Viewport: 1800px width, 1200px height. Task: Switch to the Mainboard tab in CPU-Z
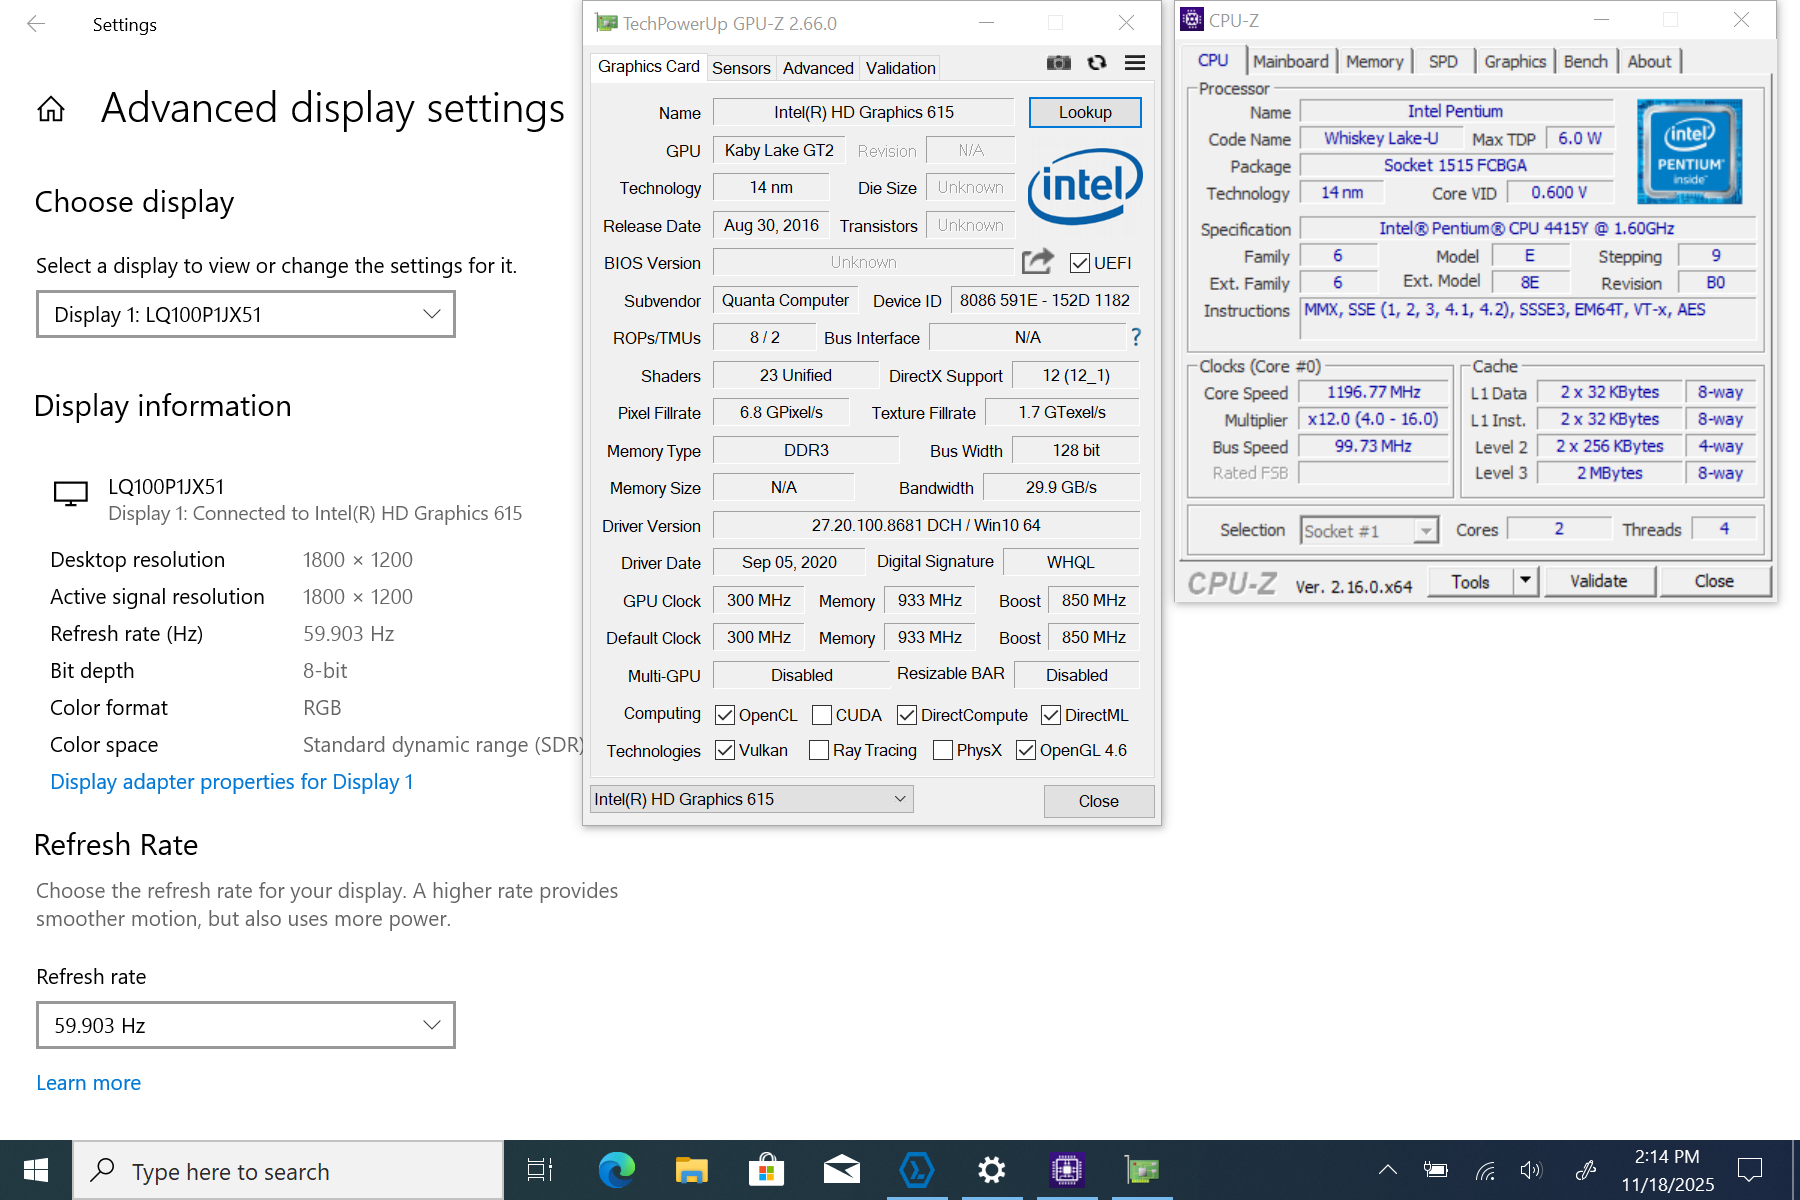coord(1290,61)
